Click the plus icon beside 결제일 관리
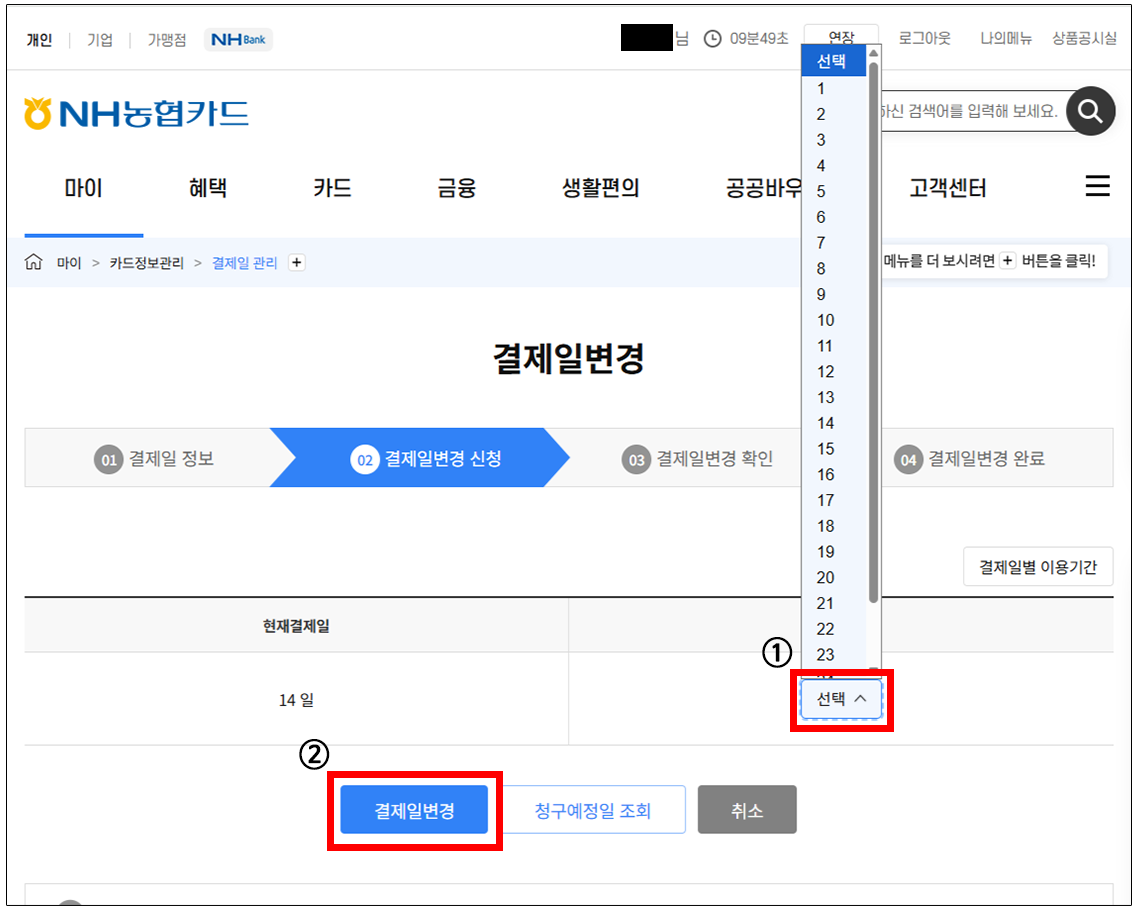 pyautogui.click(x=296, y=262)
